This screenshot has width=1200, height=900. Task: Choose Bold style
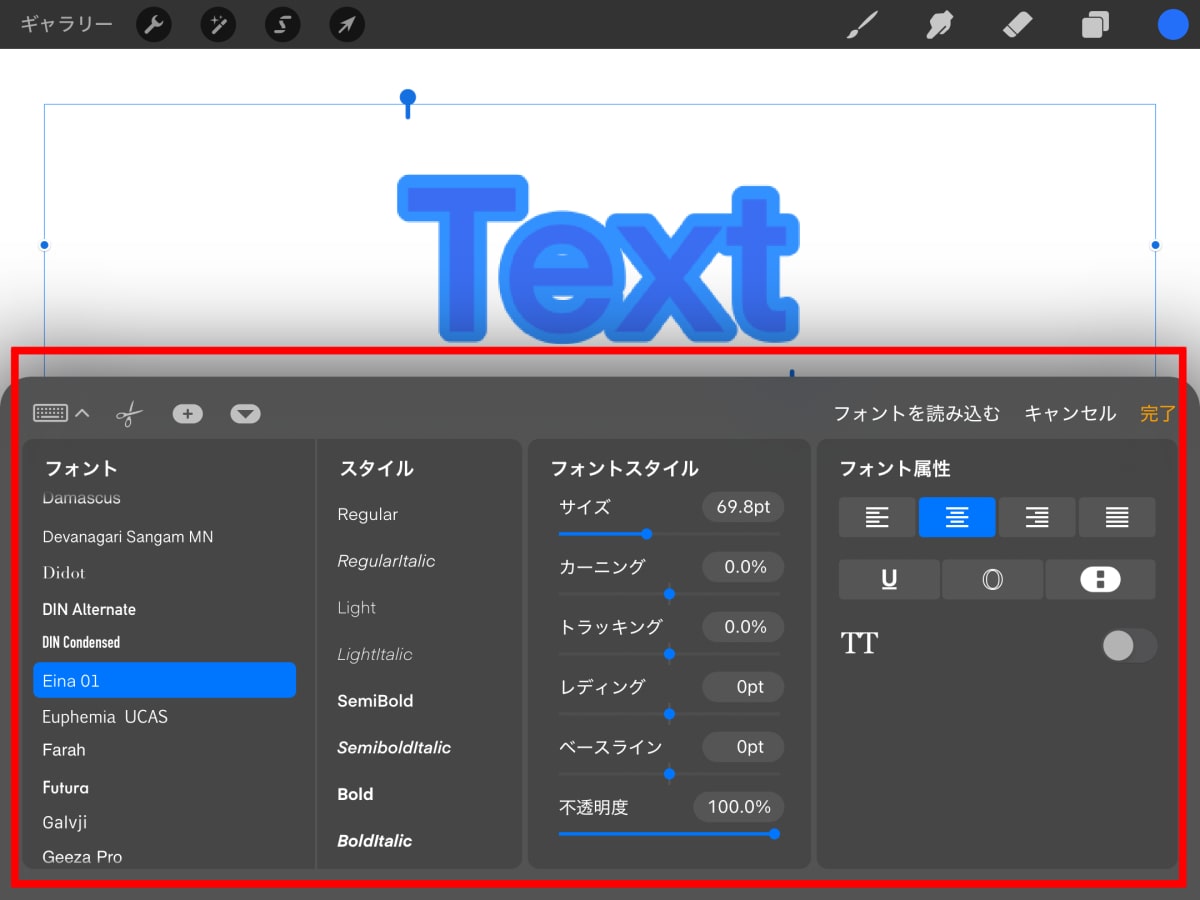coord(355,794)
